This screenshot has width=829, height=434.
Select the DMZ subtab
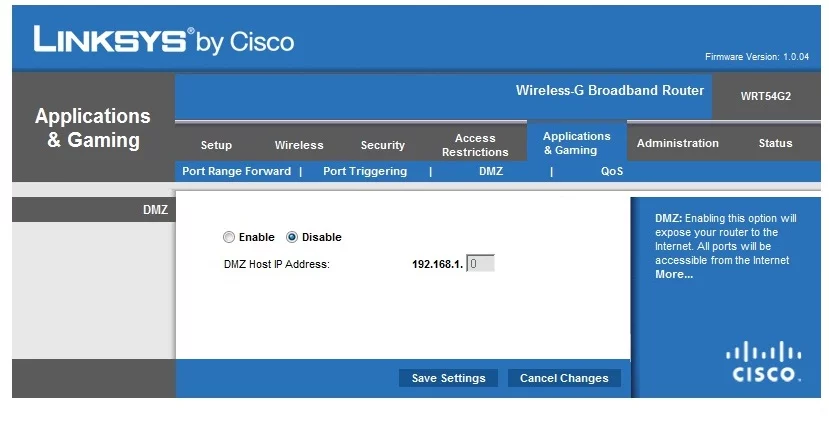pos(490,171)
